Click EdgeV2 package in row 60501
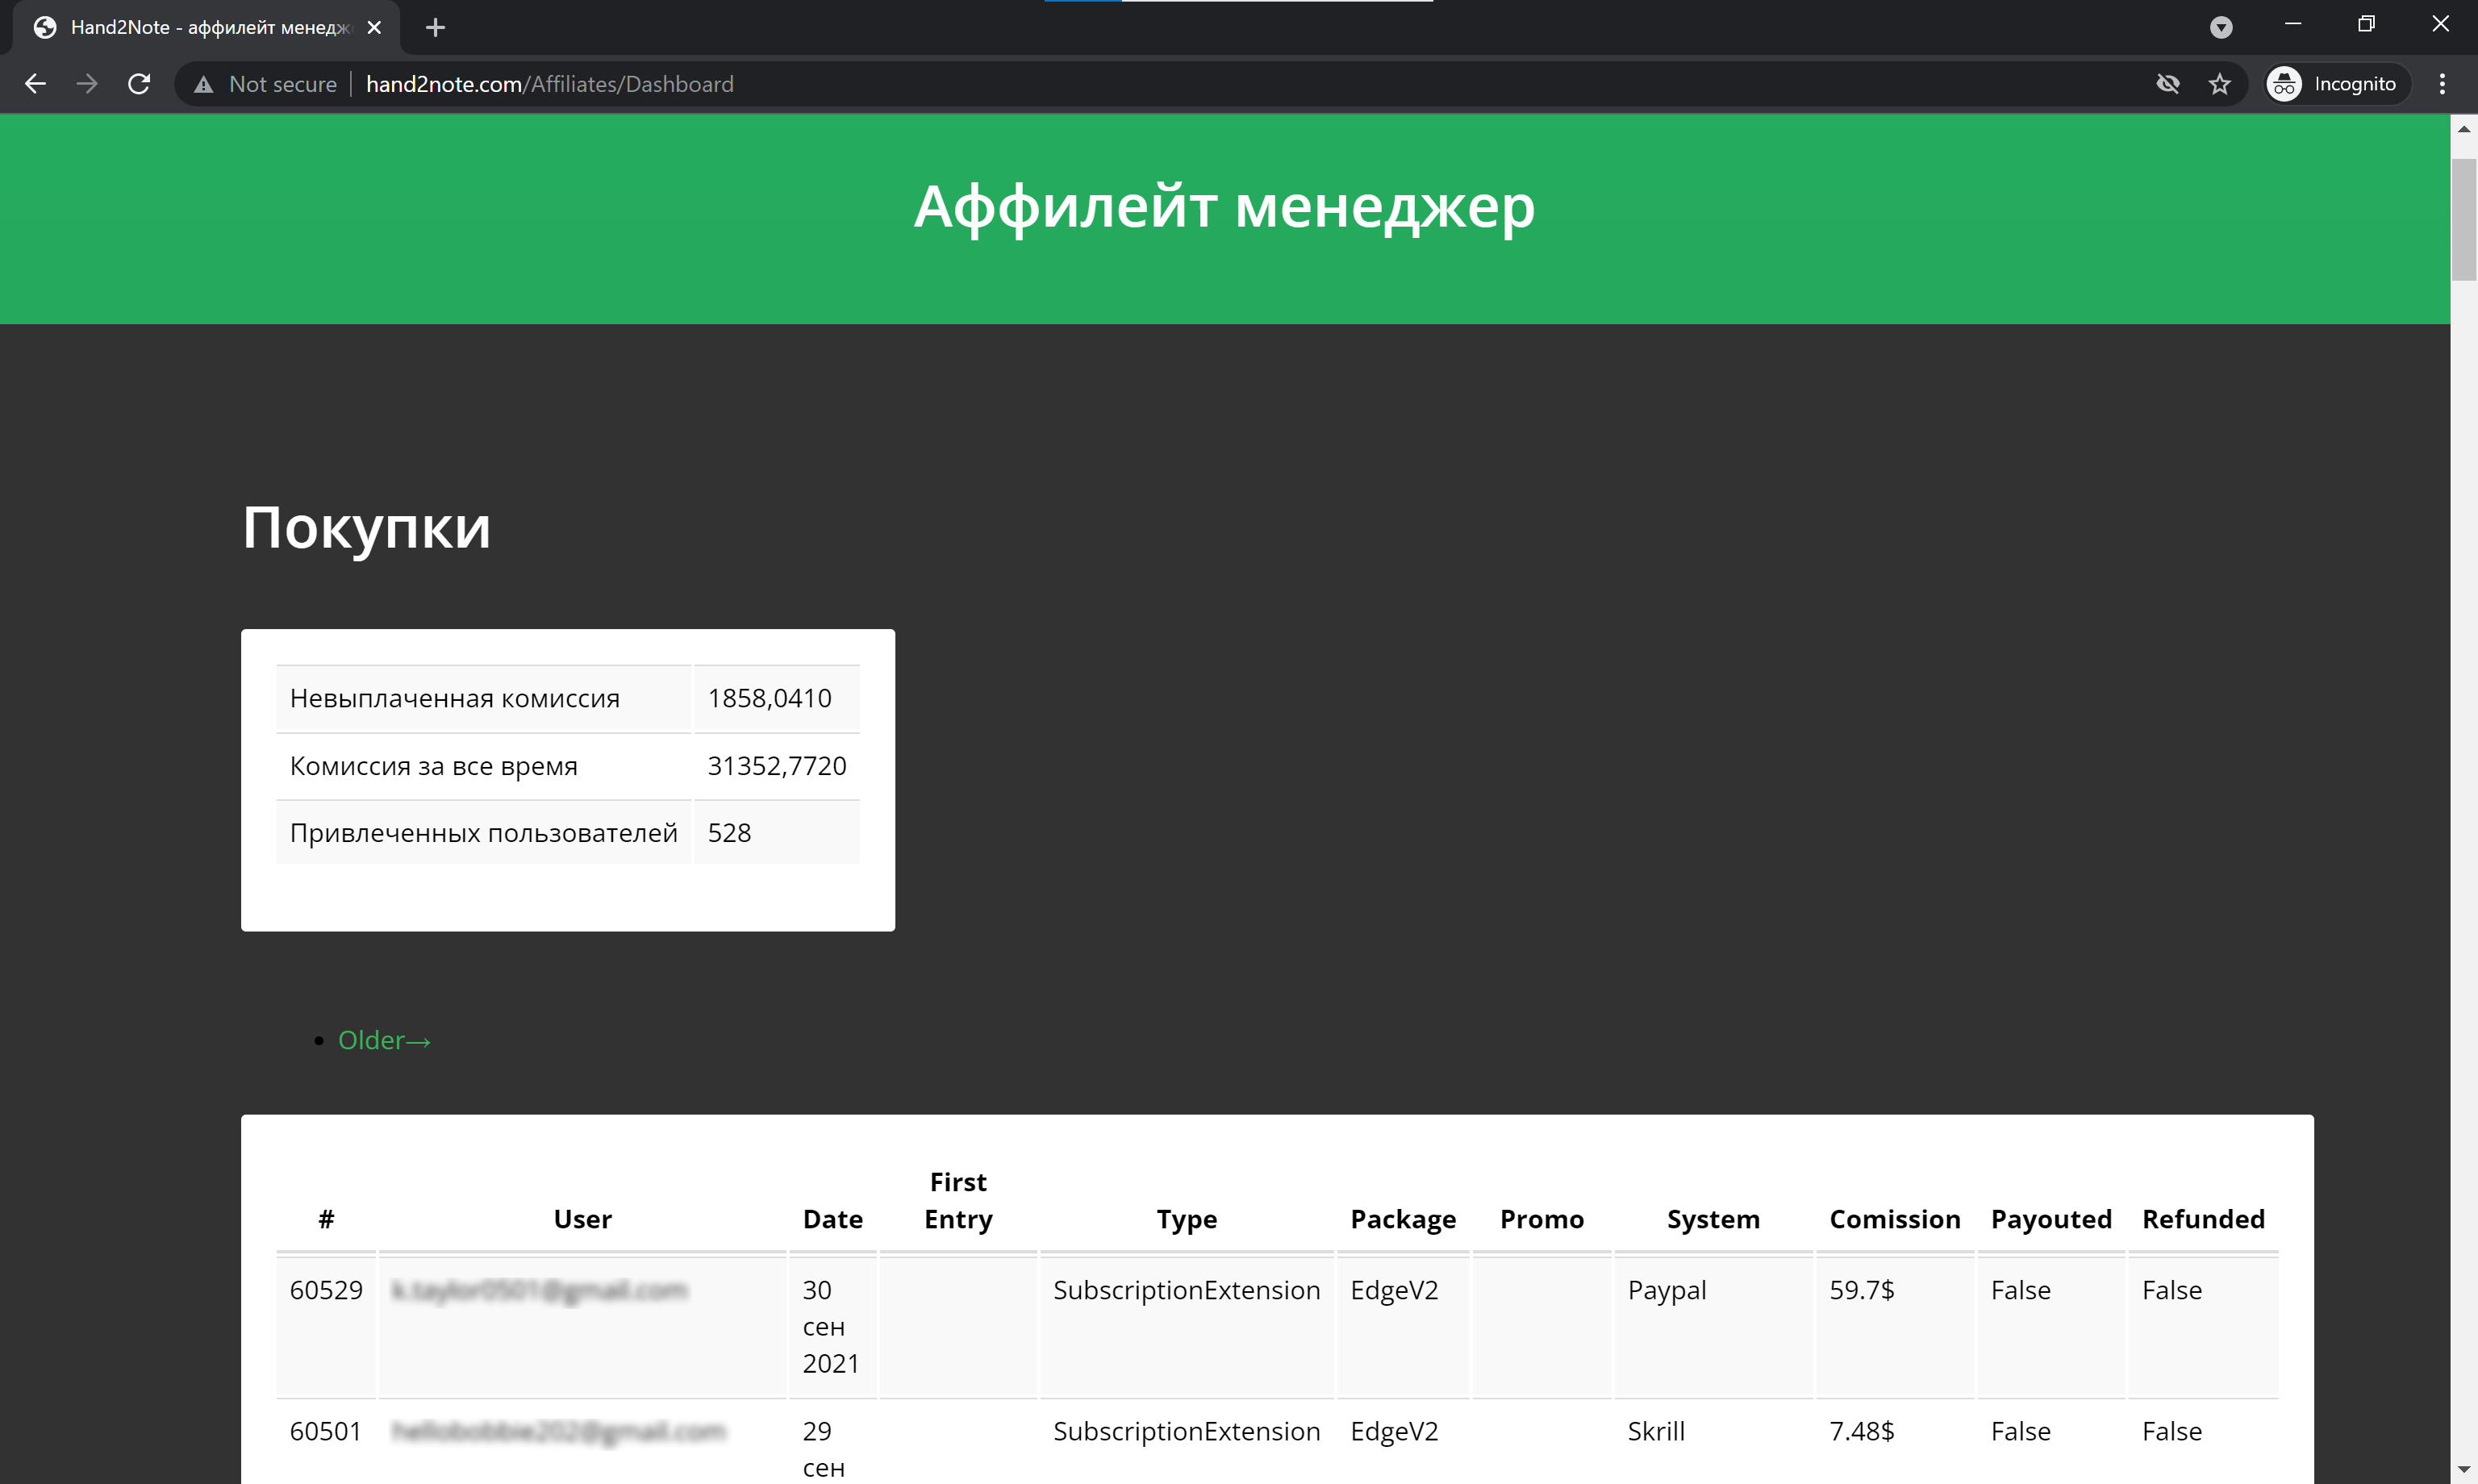The height and width of the screenshot is (1484, 2478). [1393, 1431]
